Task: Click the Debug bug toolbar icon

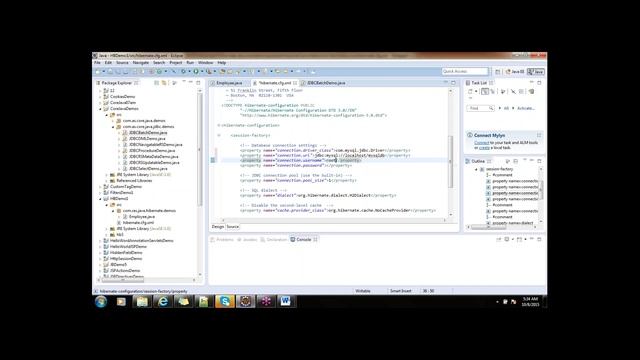Action: coord(183,71)
